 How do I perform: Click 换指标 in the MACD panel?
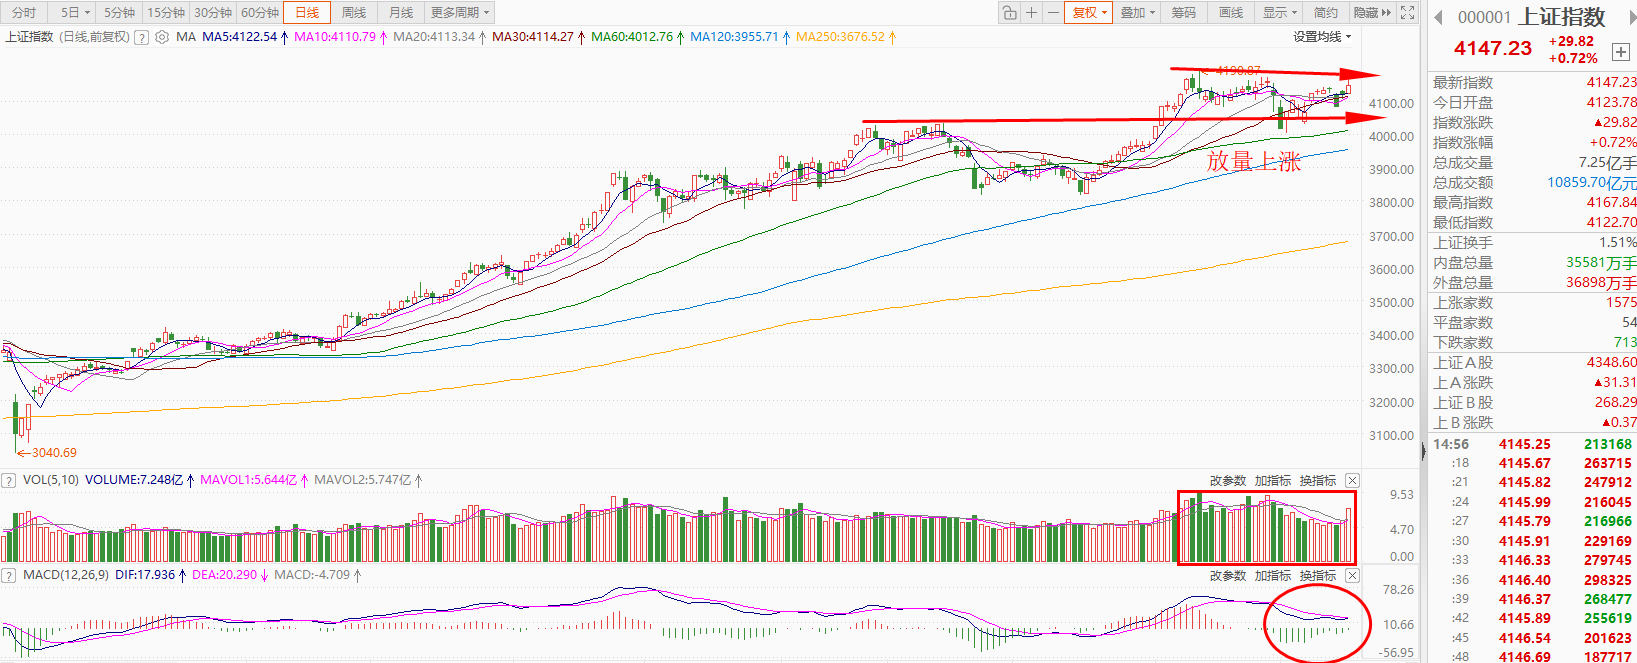1317,575
